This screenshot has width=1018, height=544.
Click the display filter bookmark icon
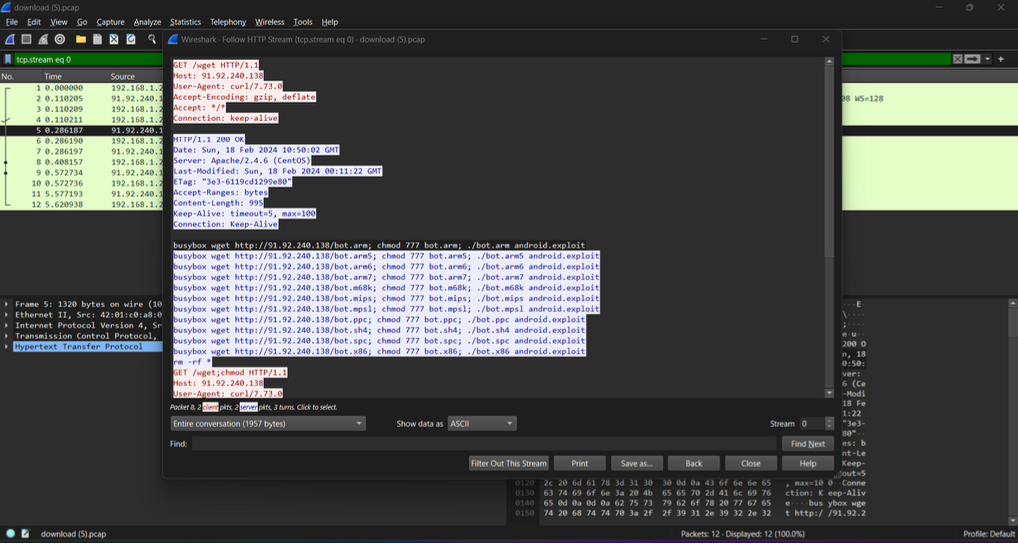(x=8, y=59)
